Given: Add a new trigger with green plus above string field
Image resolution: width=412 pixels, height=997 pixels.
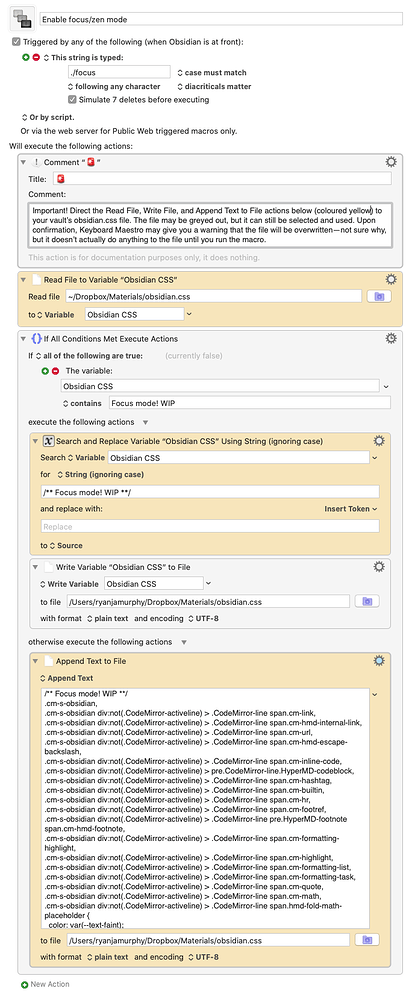Looking at the screenshot, I should point(25,57).
